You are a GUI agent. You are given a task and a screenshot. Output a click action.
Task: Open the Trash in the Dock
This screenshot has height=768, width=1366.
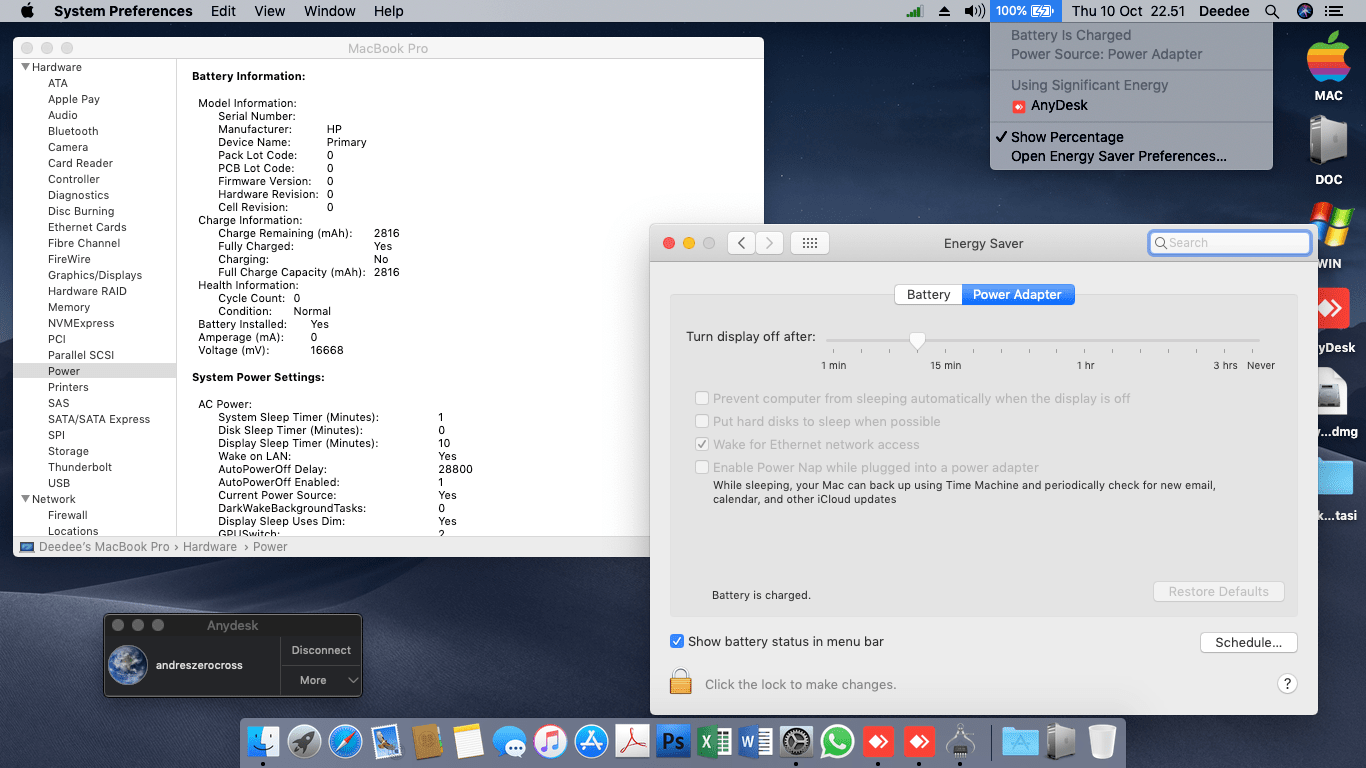tap(1102, 741)
